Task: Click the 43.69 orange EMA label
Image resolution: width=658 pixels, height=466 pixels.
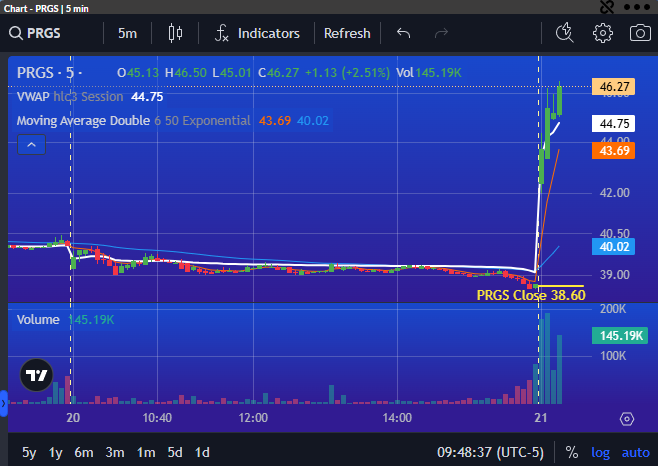Action: click(613, 151)
